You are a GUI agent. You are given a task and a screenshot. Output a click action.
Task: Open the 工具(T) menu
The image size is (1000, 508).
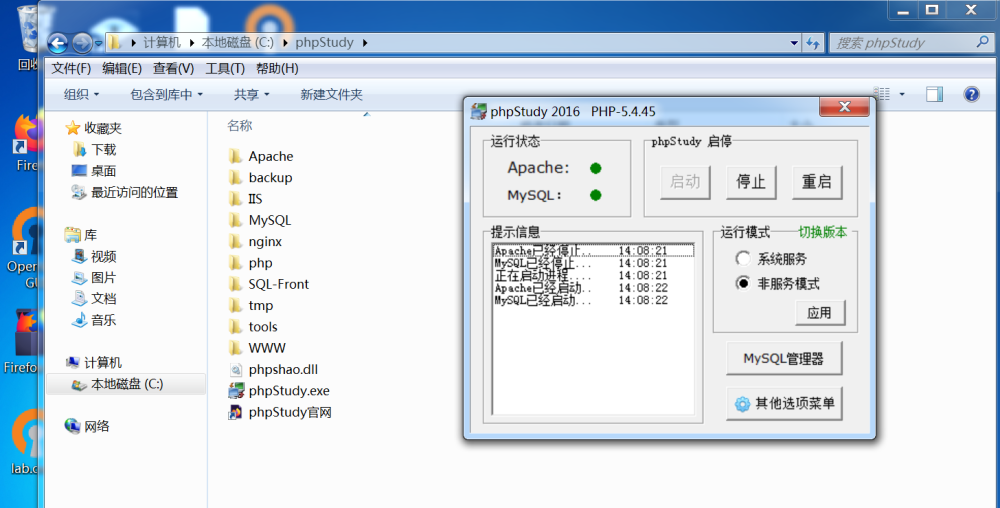(225, 68)
